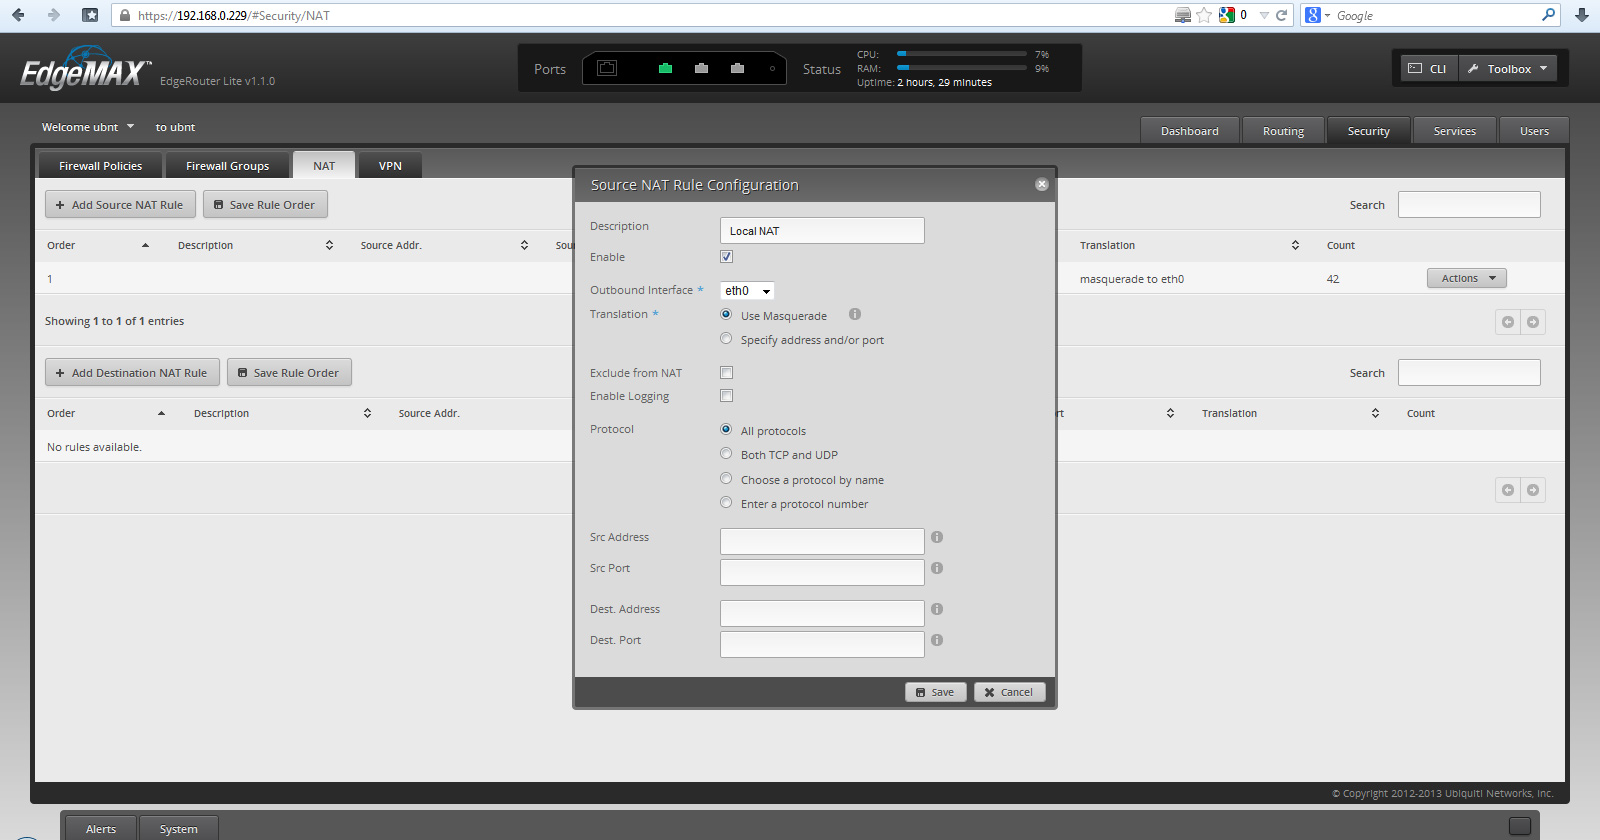Select Use Masquerade radio option

pos(727,314)
